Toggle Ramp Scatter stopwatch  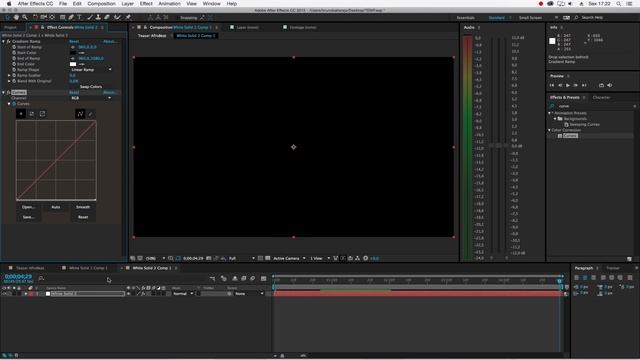[x=14, y=76]
